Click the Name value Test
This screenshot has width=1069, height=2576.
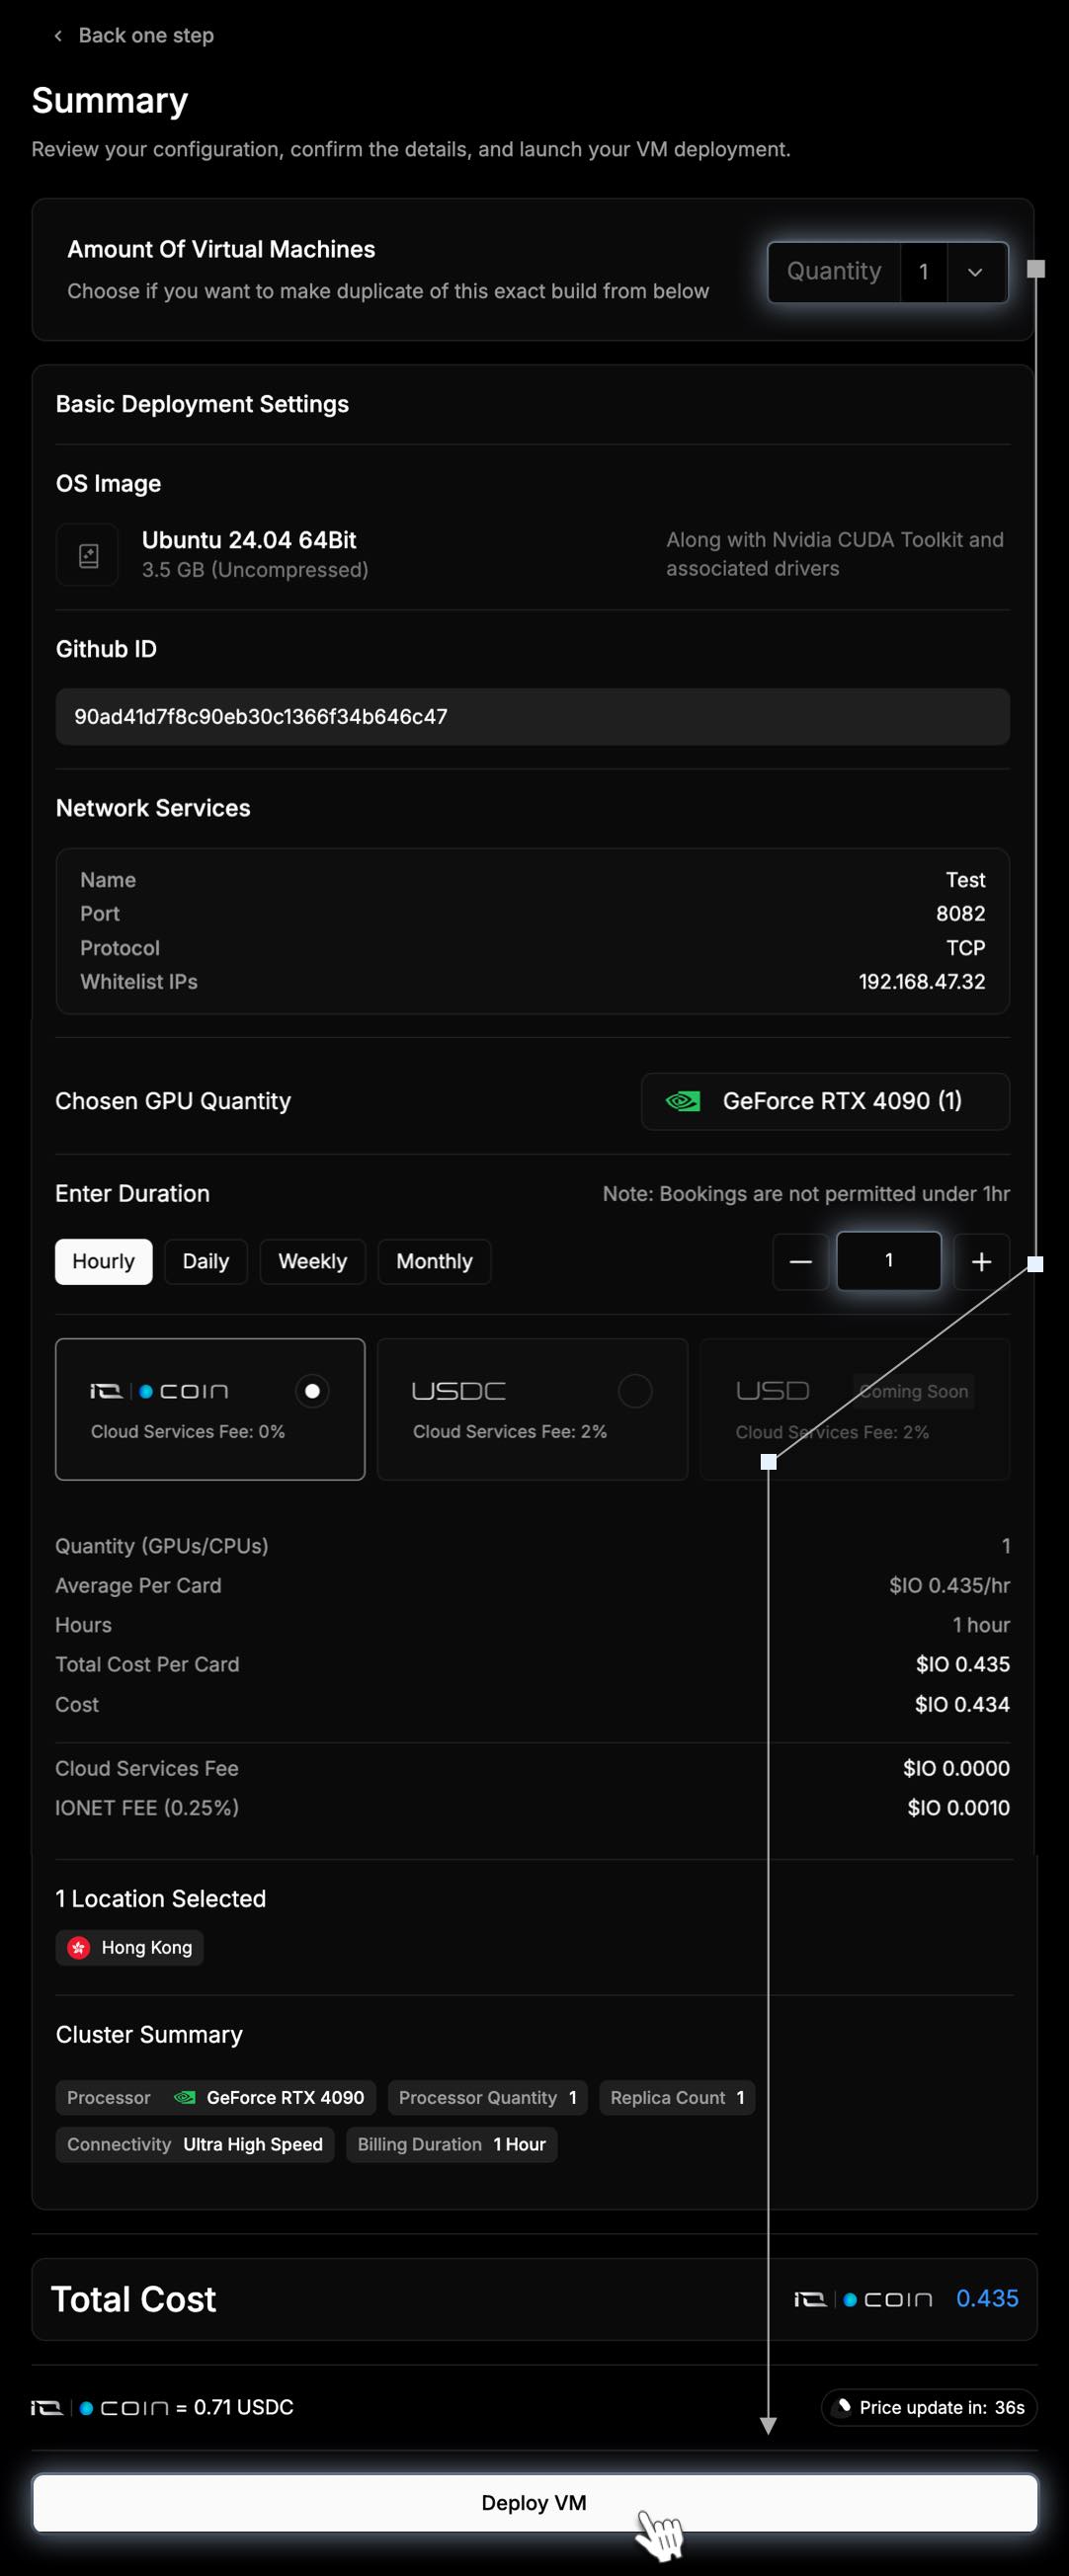[x=966, y=880]
